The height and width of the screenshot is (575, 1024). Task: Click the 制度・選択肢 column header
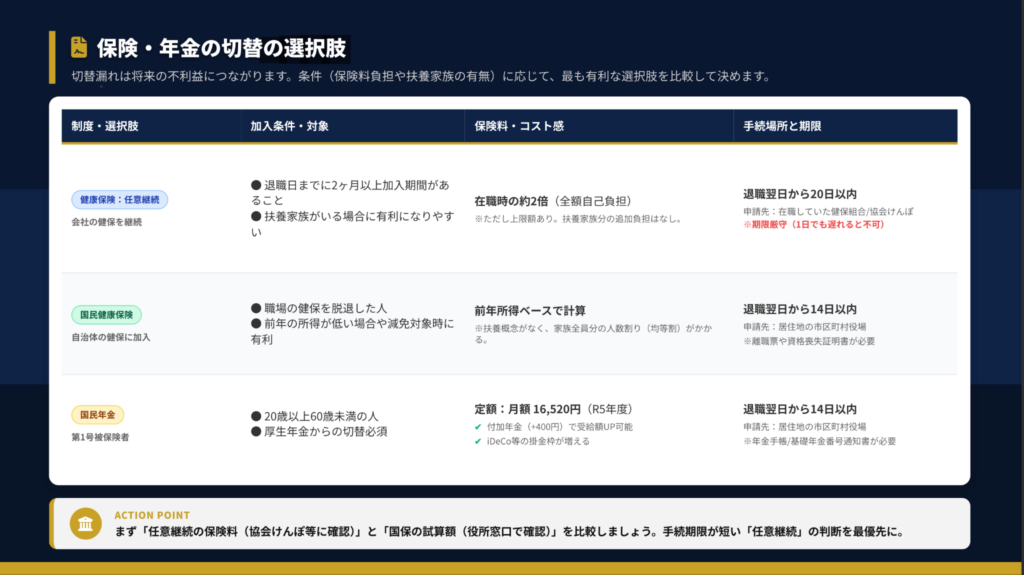[105, 127]
